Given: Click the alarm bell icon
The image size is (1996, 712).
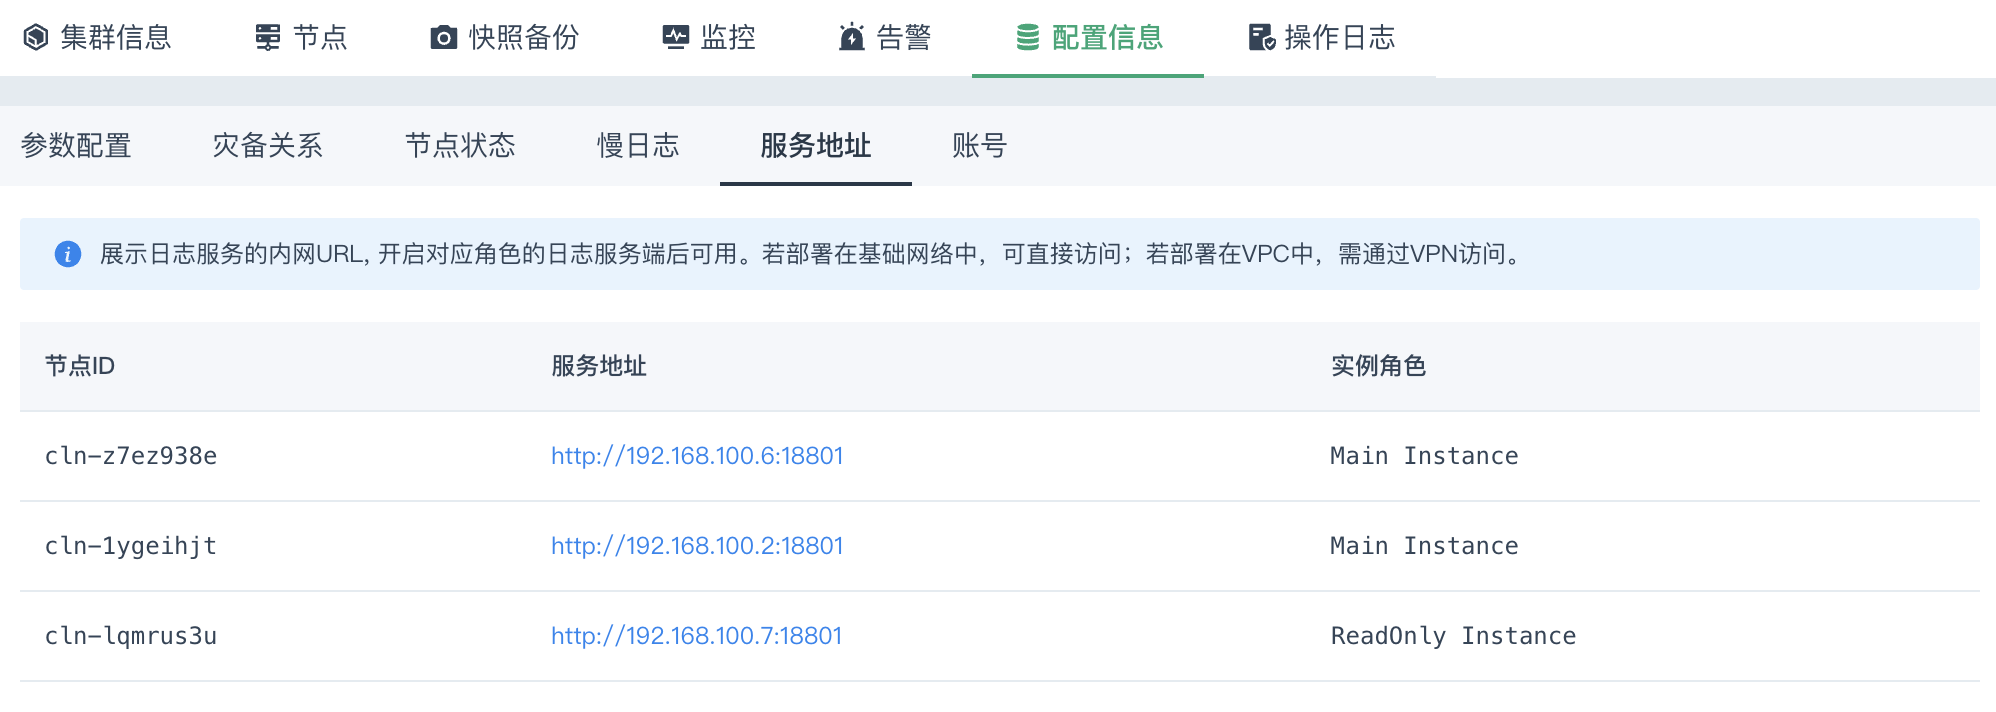Looking at the screenshot, I should coord(852,38).
